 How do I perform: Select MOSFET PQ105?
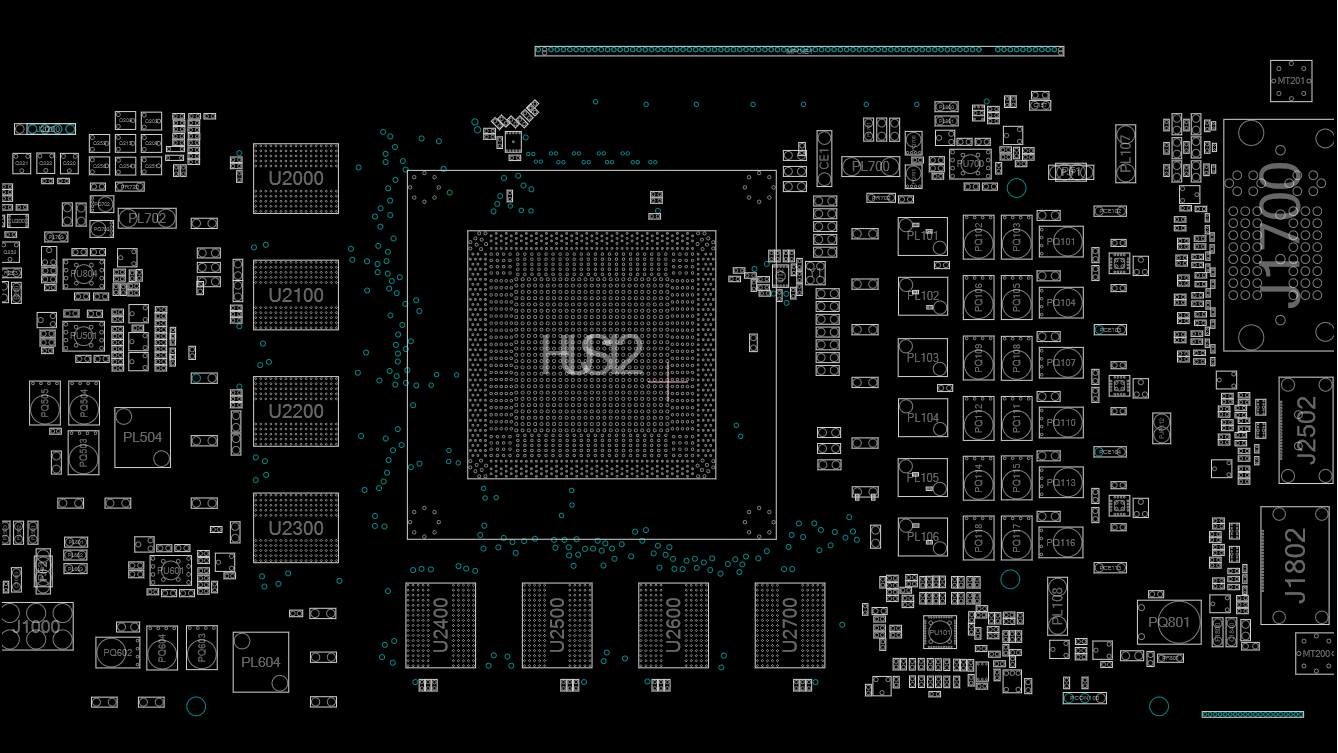click(1017, 297)
